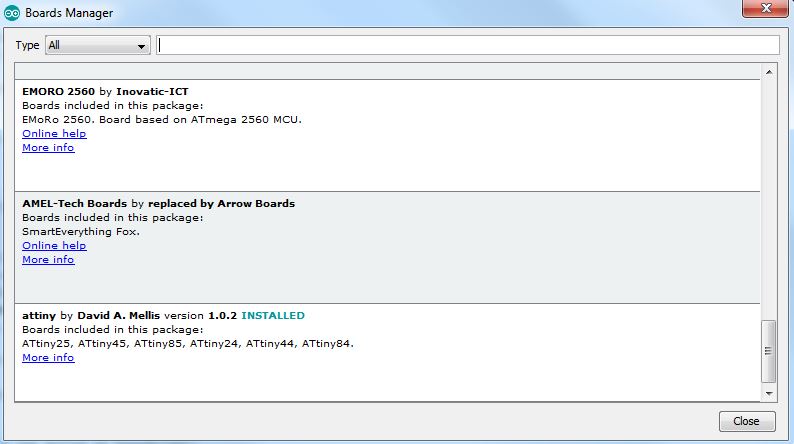Open Online help link for EMORO 2560
The height and width of the screenshot is (444, 794).
(x=54, y=134)
